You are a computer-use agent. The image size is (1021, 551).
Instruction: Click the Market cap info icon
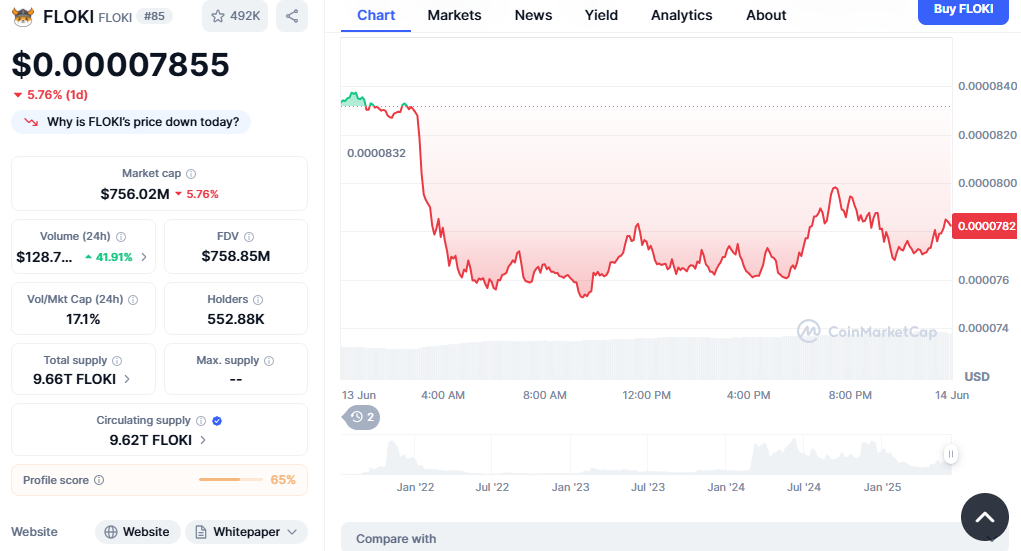pyautogui.click(x=191, y=174)
